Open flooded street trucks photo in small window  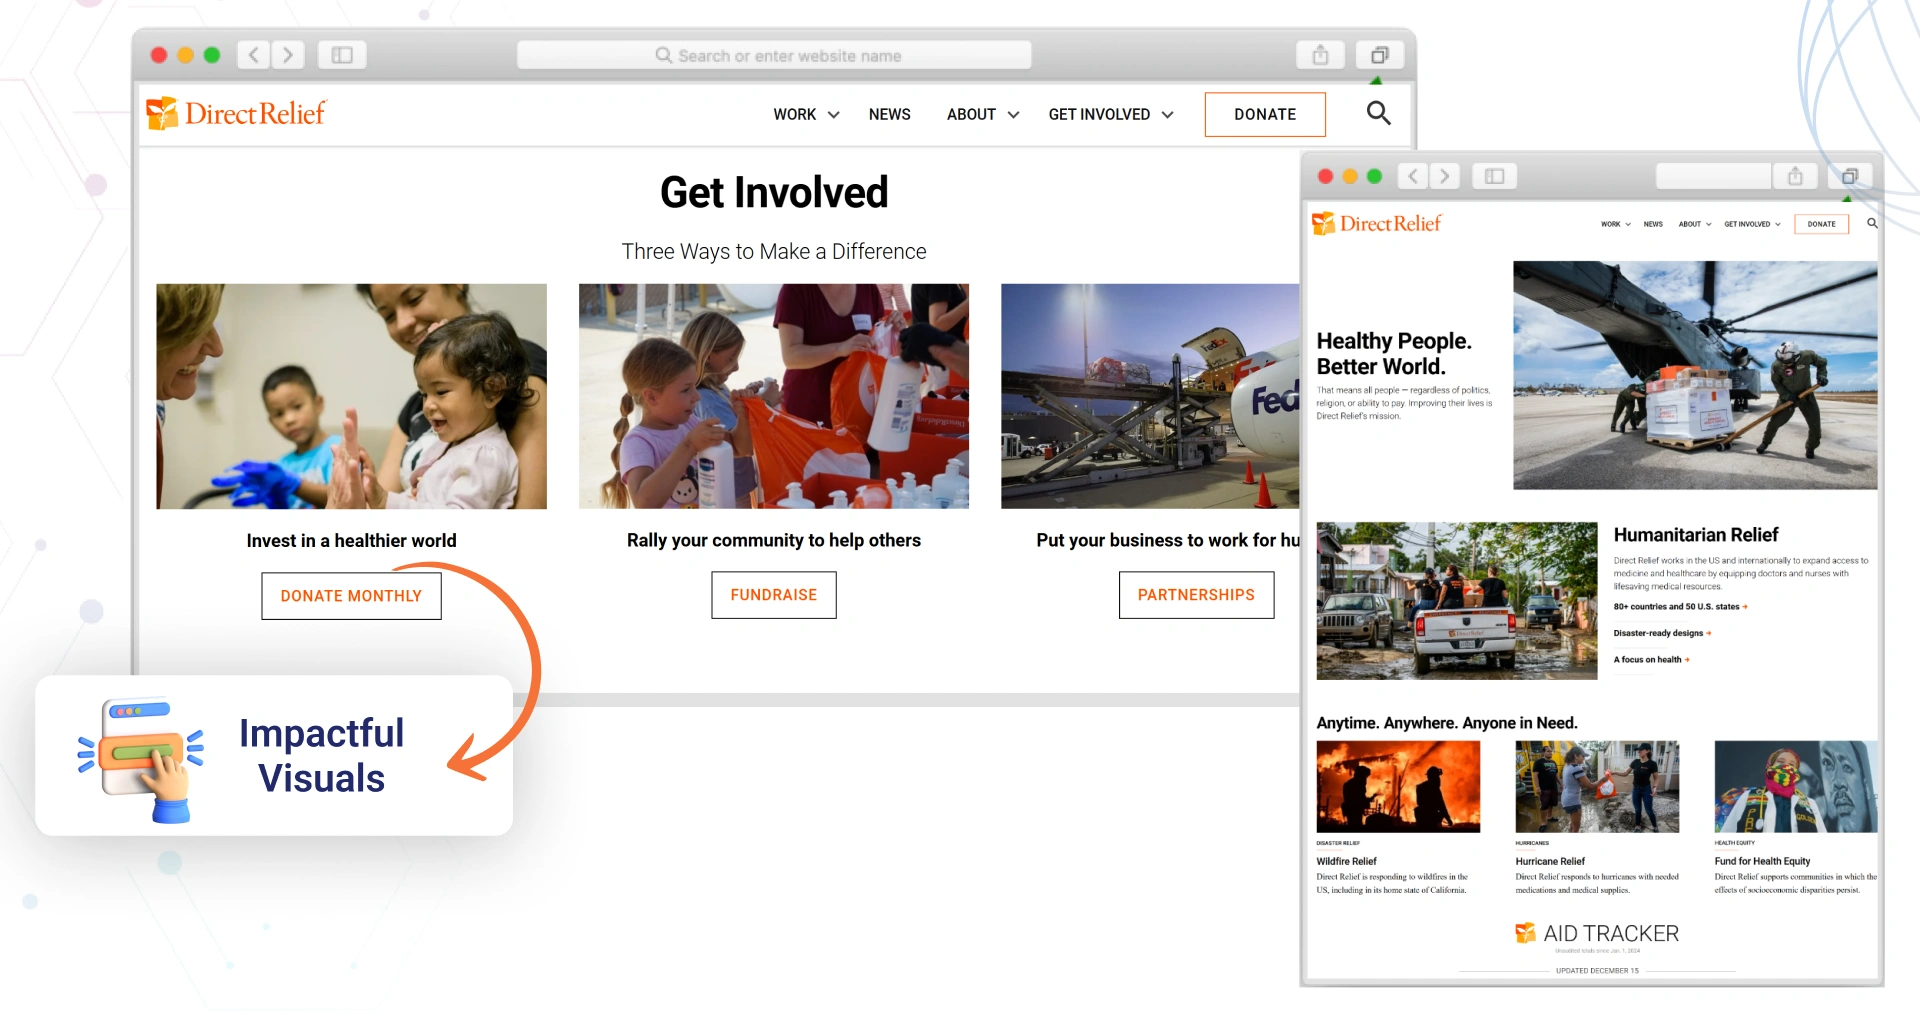tap(1457, 600)
